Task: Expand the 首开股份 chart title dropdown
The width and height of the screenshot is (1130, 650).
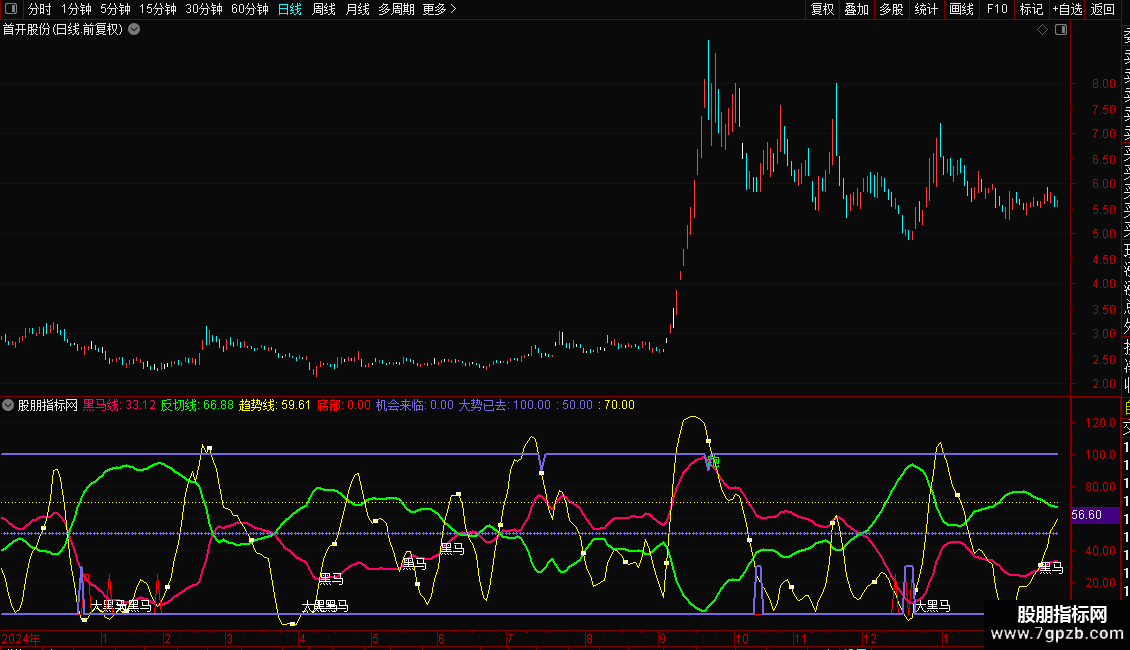Action: point(134,29)
